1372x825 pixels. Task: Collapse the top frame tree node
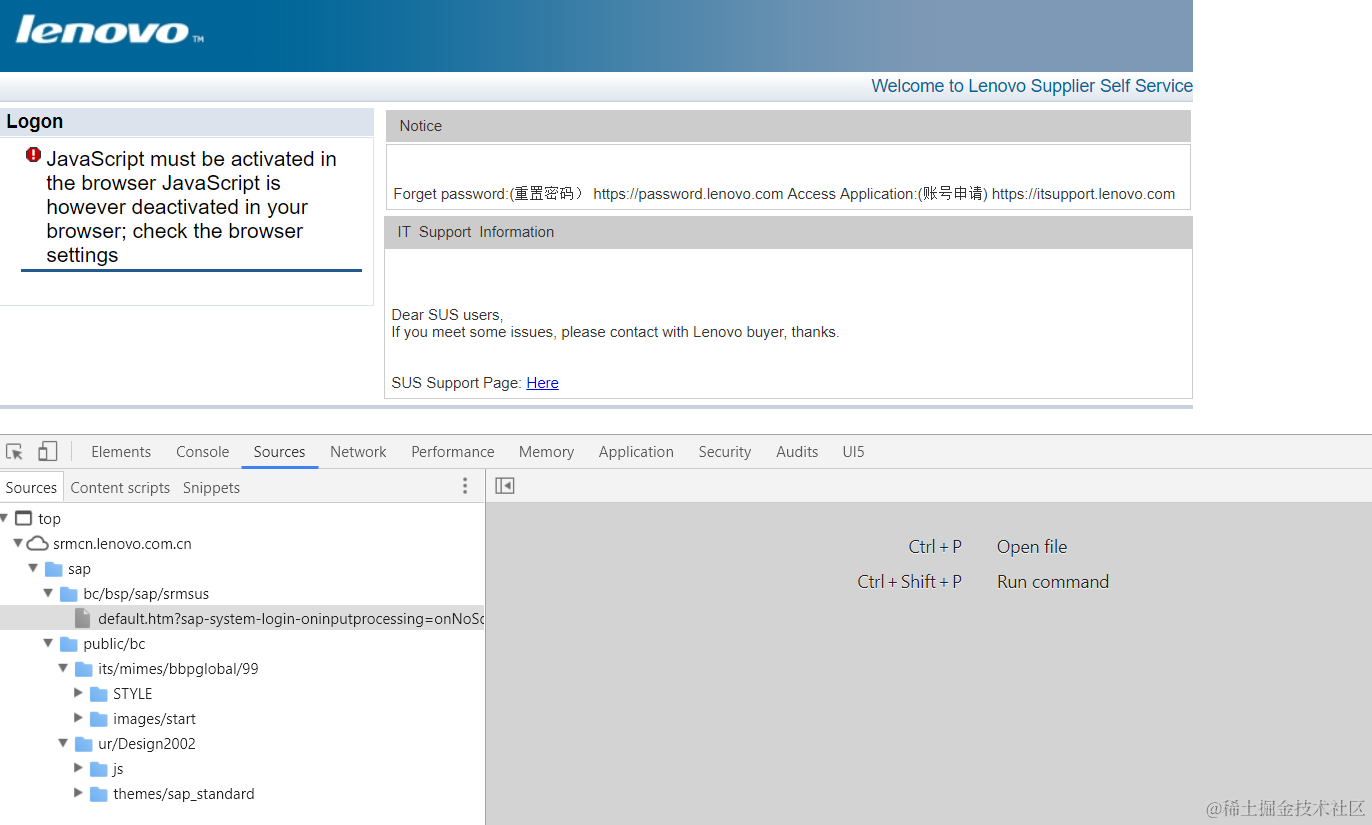click(x=5, y=518)
